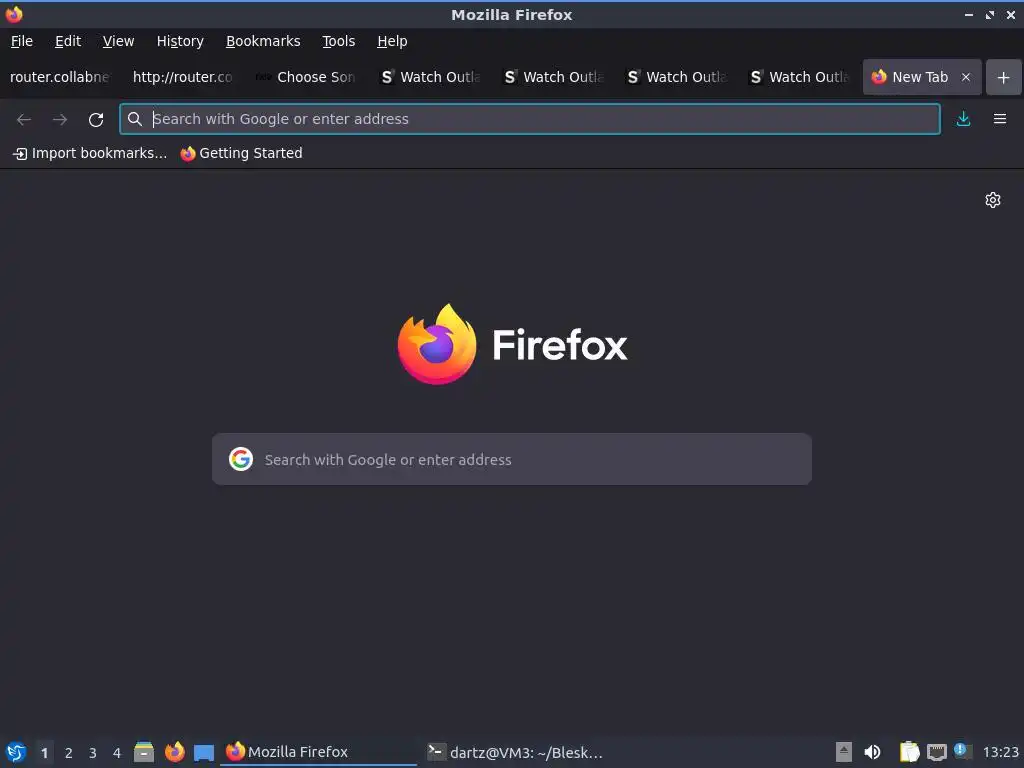Open a new tab with the plus button
Screen dimensions: 1024x768
tap(1004, 77)
